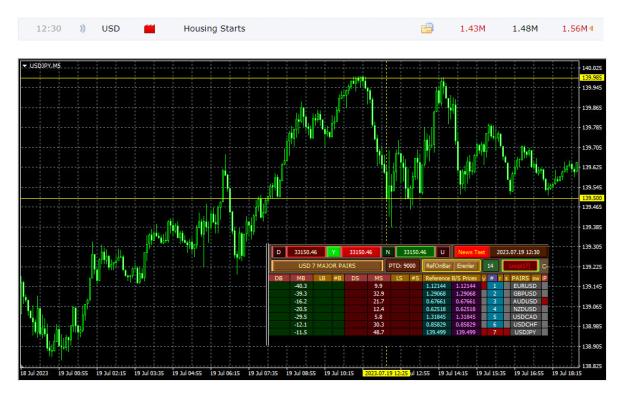Select the 12:30 event time

coord(49,29)
